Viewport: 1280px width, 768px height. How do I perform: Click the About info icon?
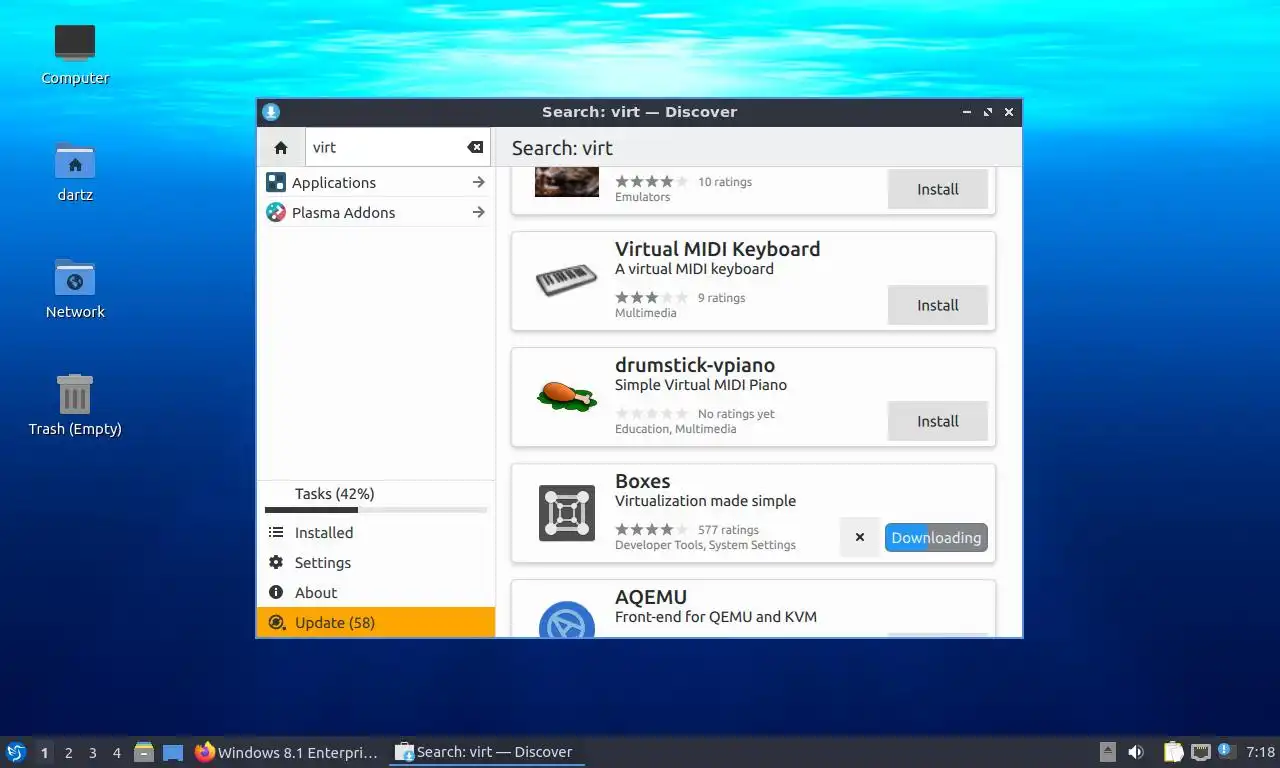click(x=276, y=593)
